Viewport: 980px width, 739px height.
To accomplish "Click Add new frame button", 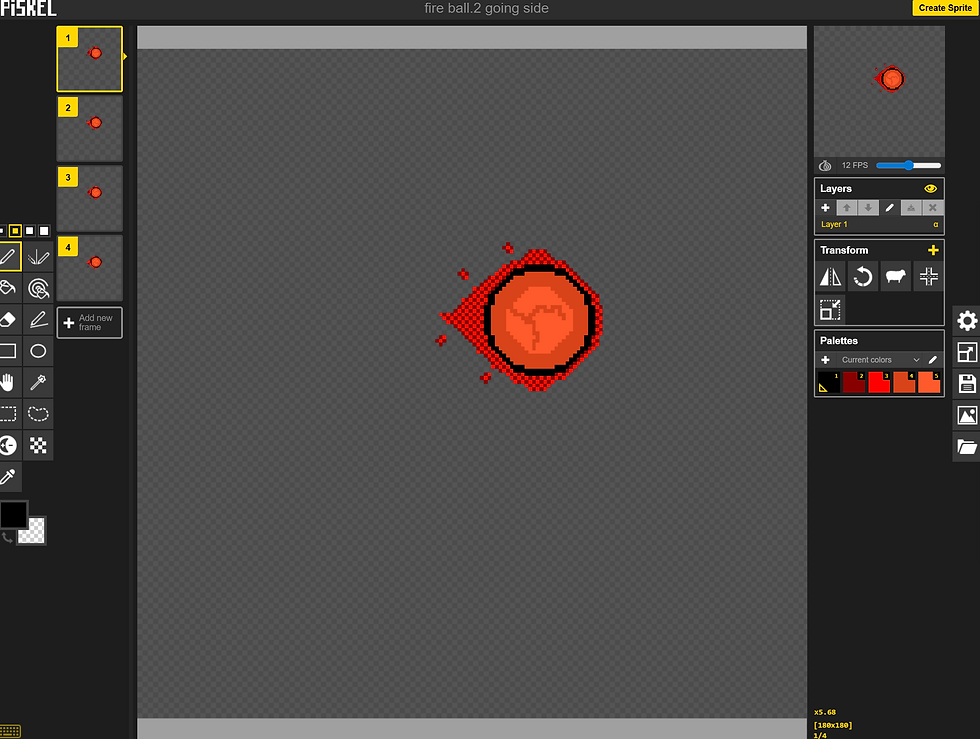I will coord(89,323).
